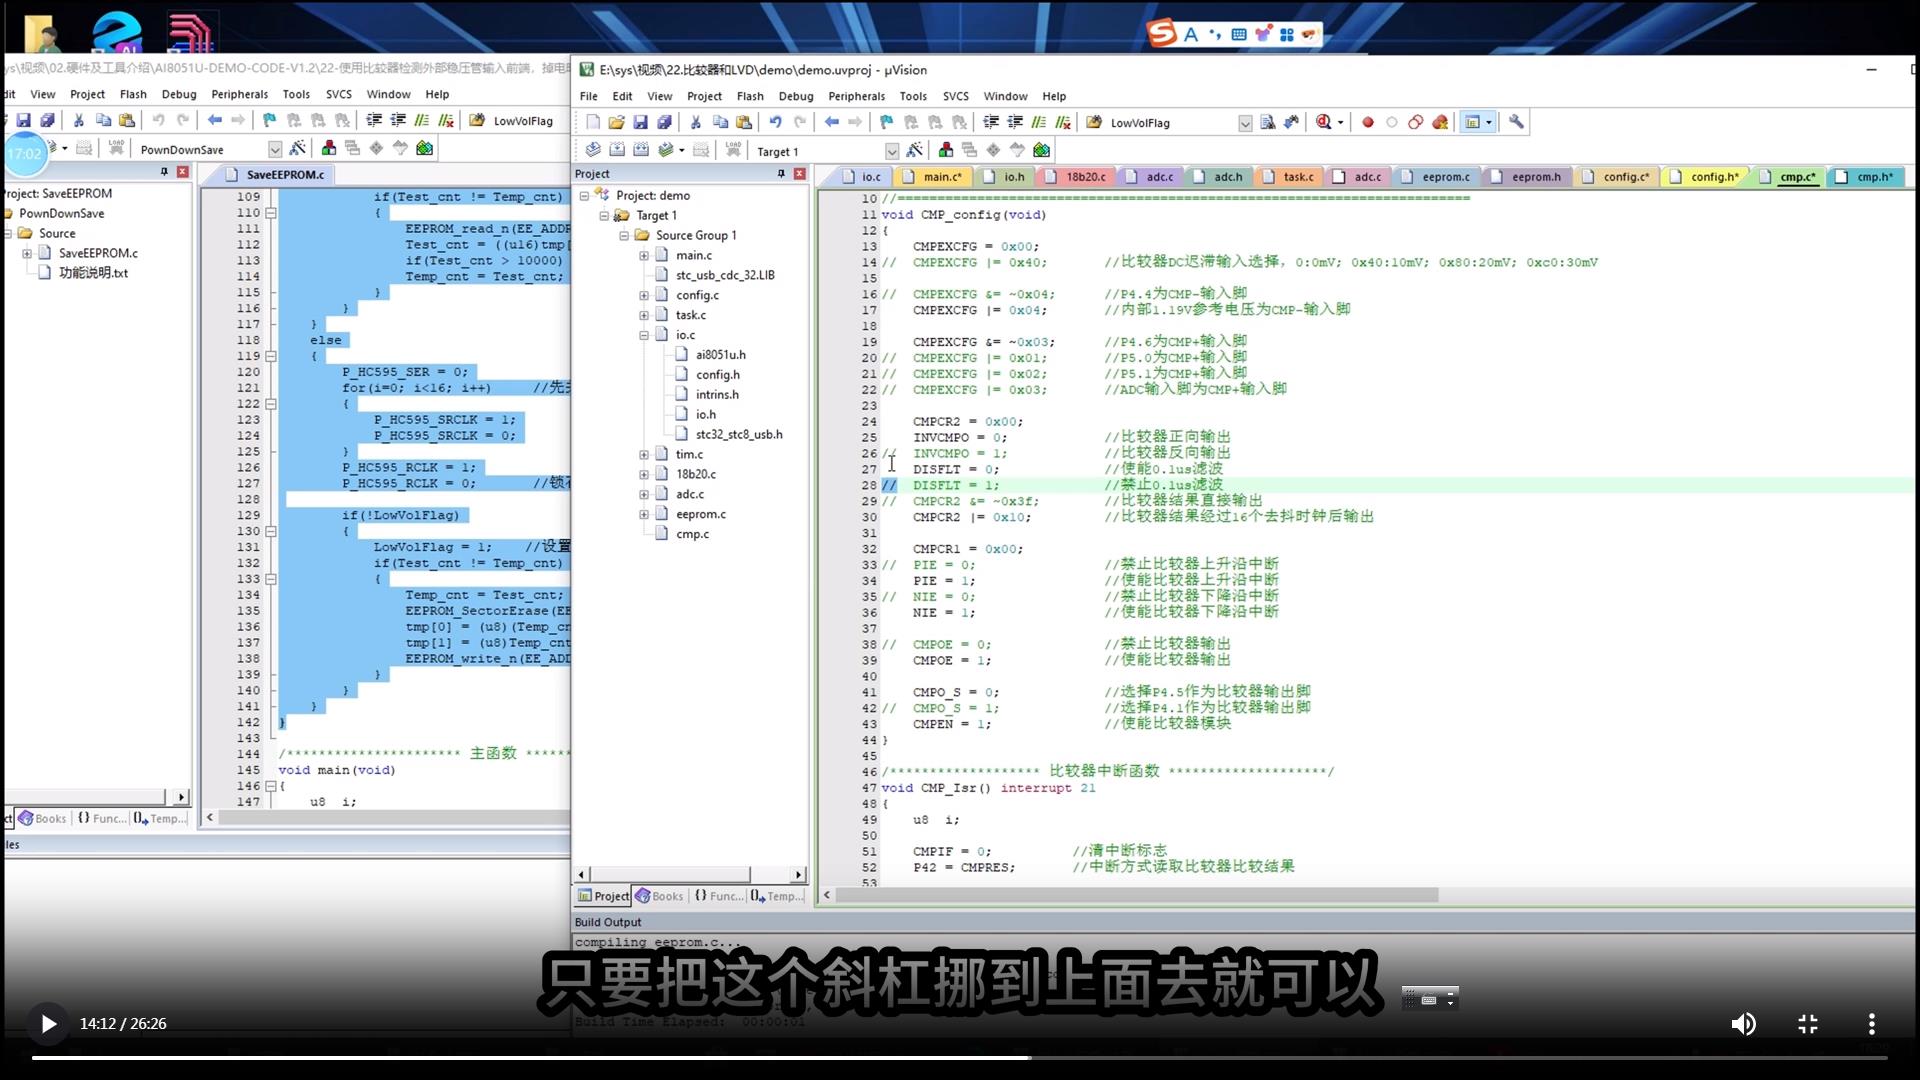Click the Open file icon in demo µVision toolbar

pos(616,122)
